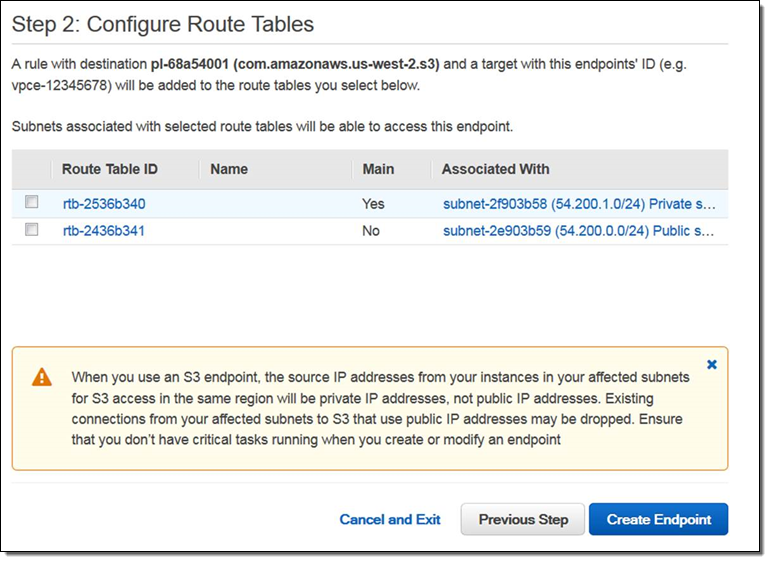Click the orange warning triangle icon

[x=41, y=377]
